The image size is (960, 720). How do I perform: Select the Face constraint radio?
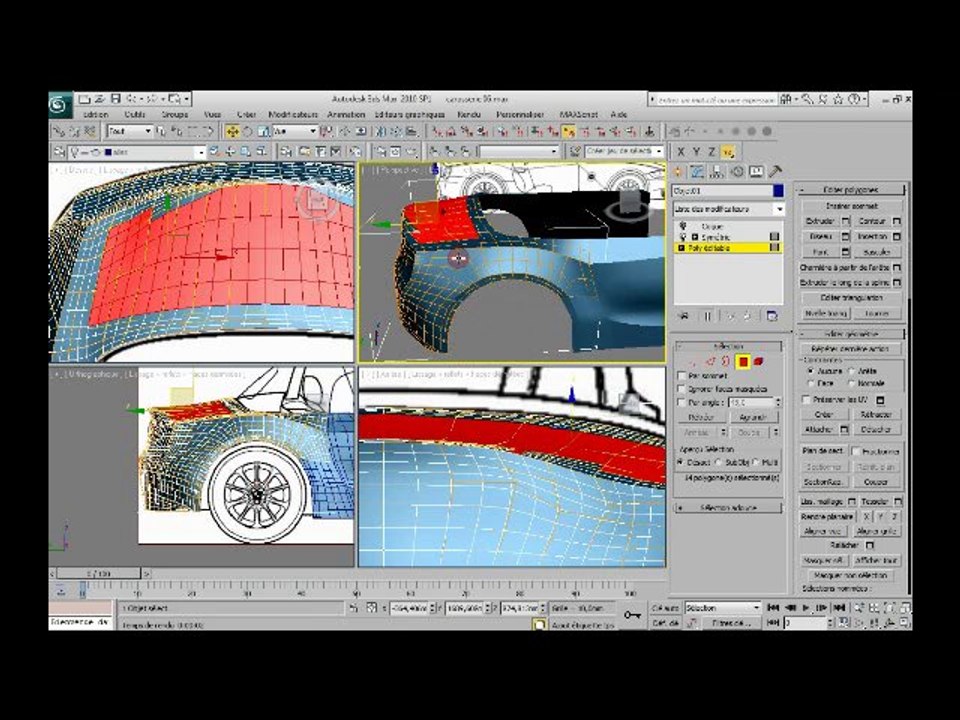point(811,383)
